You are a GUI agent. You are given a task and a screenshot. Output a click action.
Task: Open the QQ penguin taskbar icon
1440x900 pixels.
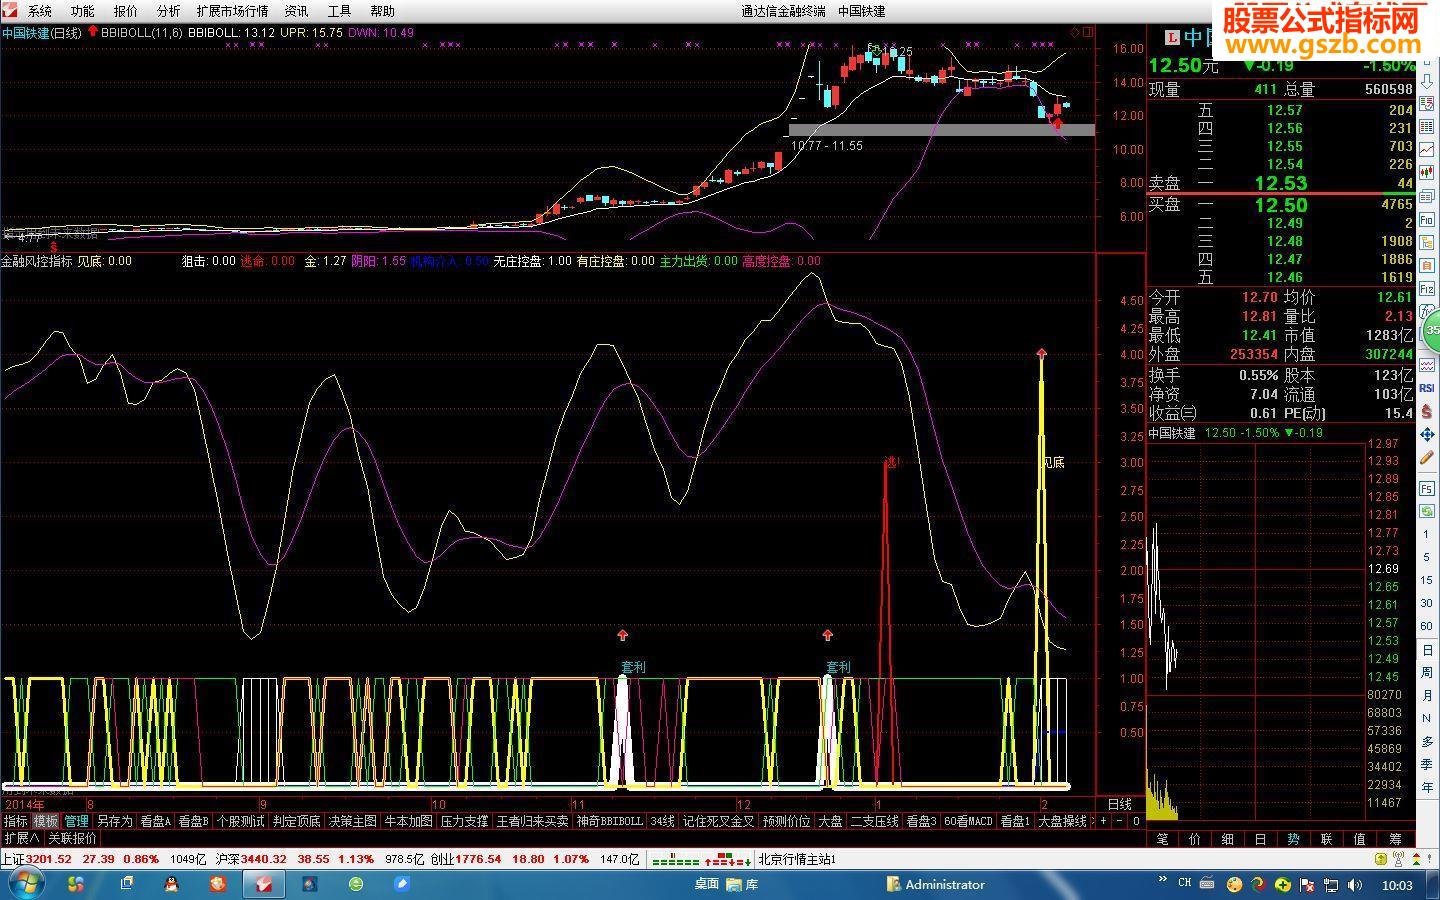pyautogui.click(x=171, y=884)
